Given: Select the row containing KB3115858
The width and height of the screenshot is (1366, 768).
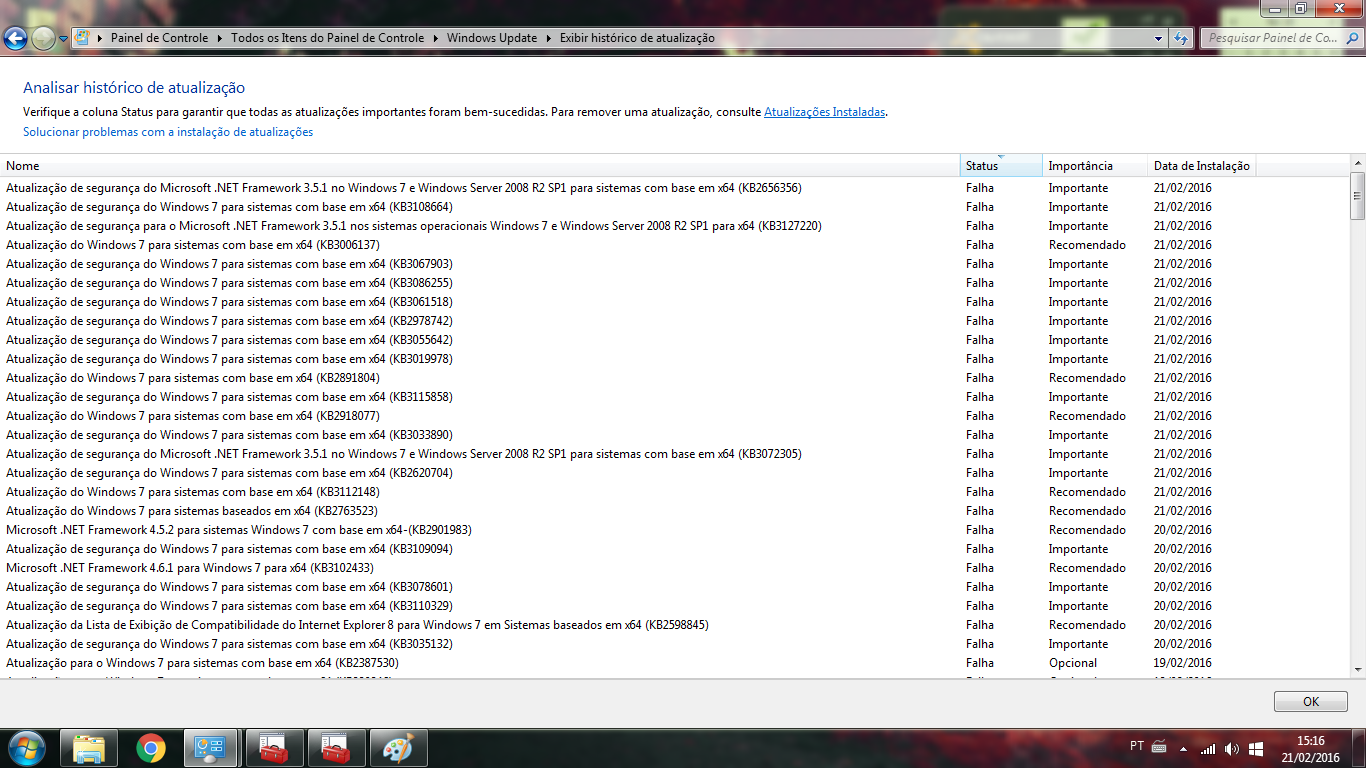Looking at the screenshot, I should tap(675, 397).
